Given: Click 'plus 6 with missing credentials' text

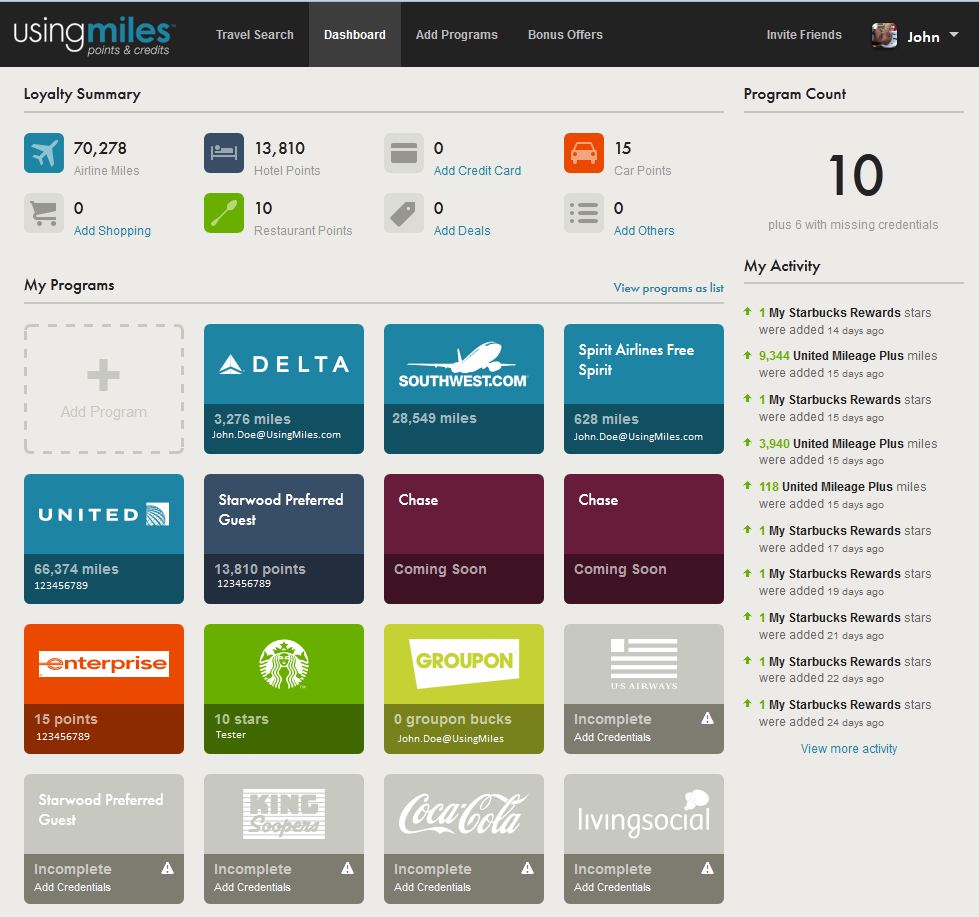Looking at the screenshot, I should 853,225.
